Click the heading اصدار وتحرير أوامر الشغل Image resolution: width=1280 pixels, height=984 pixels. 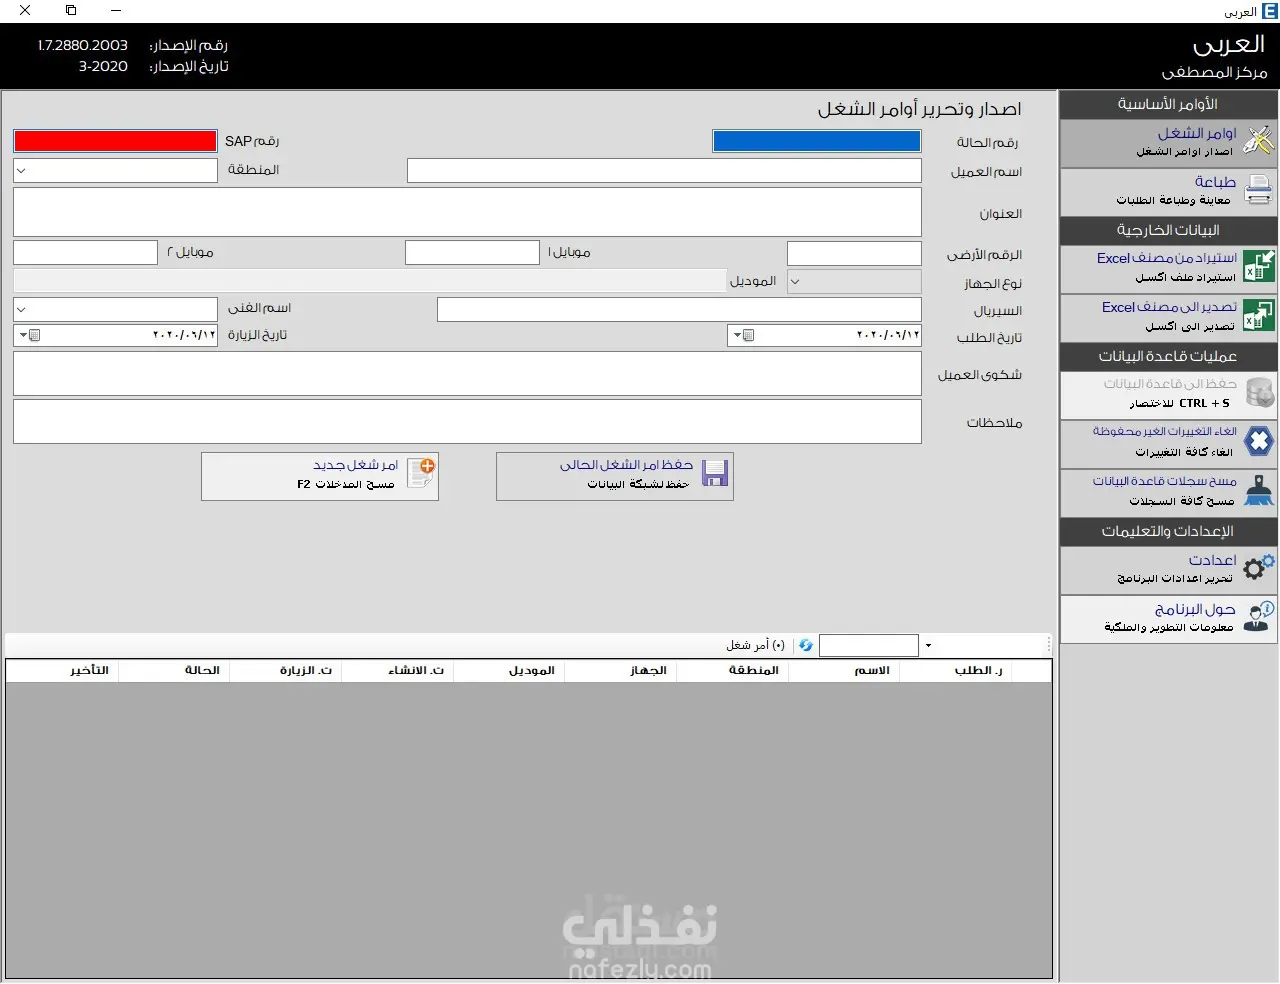[x=919, y=109]
